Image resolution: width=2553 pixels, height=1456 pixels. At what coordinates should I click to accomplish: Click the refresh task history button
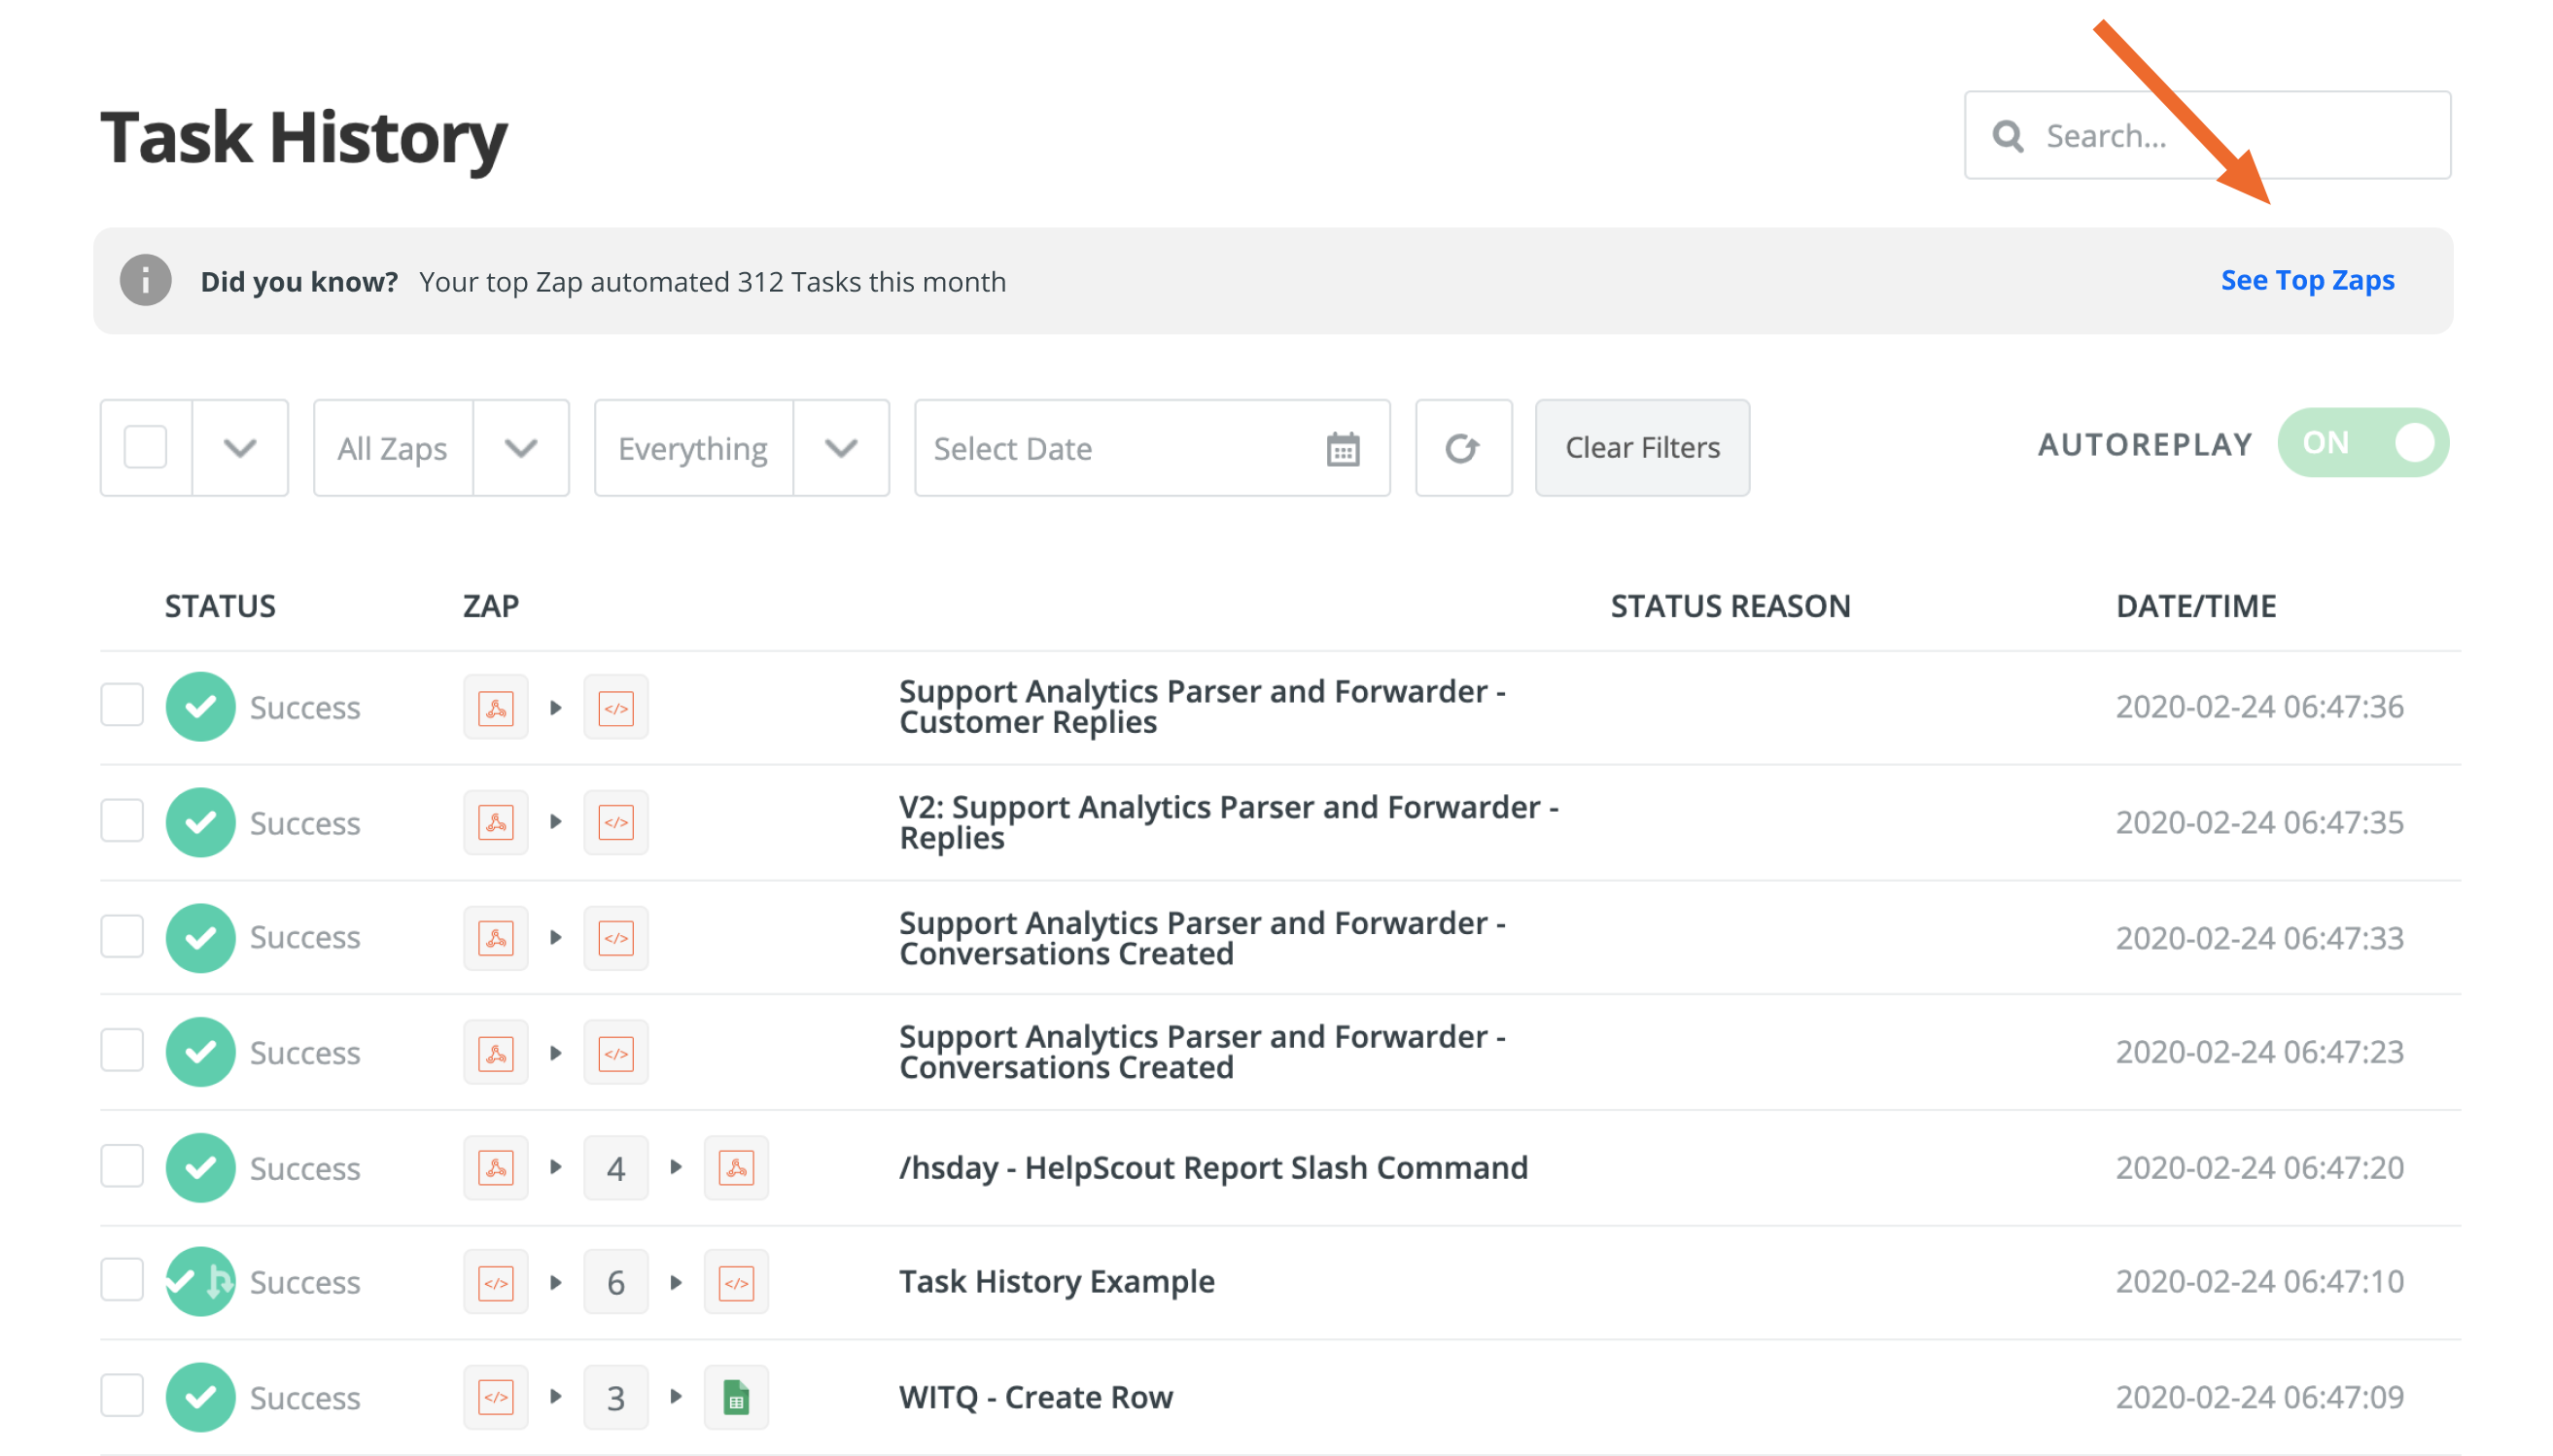pyautogui.click(x=1462, y=448)
